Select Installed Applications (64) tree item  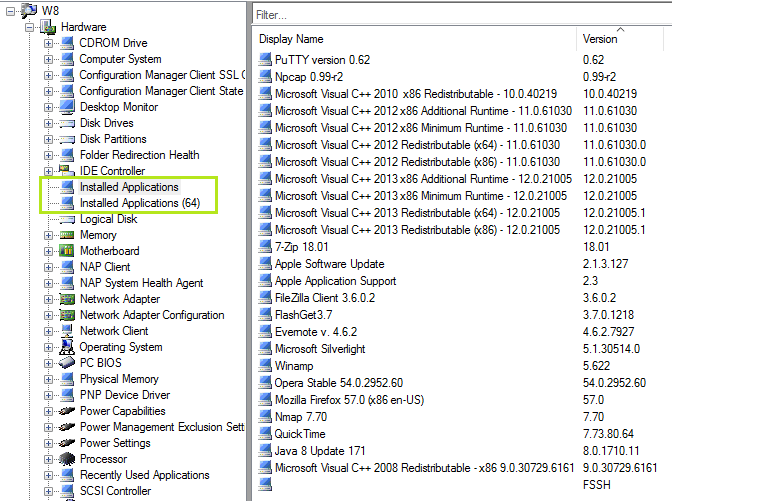click(x=140, y=203)
